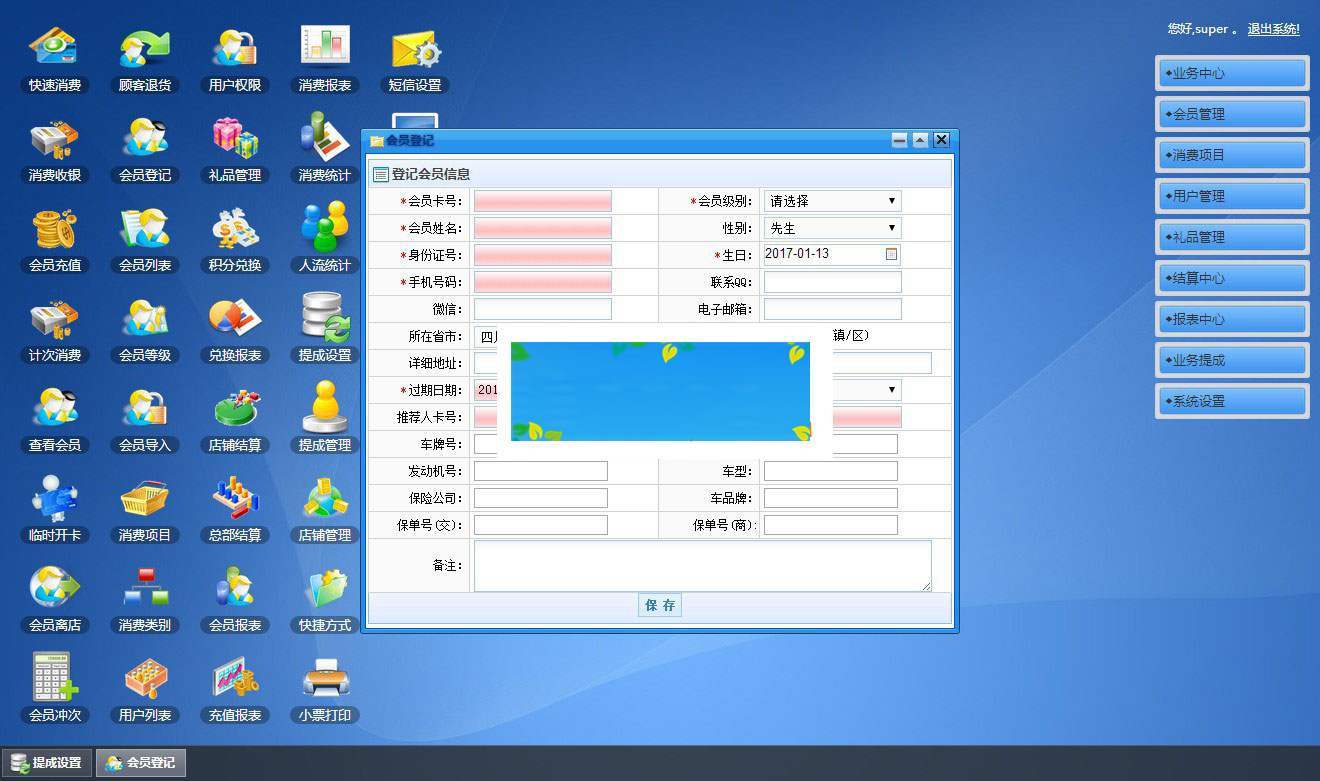The width and height of the screenshot is (1320, 781).
Task: Click the 保存 save button
Action: 659,605
